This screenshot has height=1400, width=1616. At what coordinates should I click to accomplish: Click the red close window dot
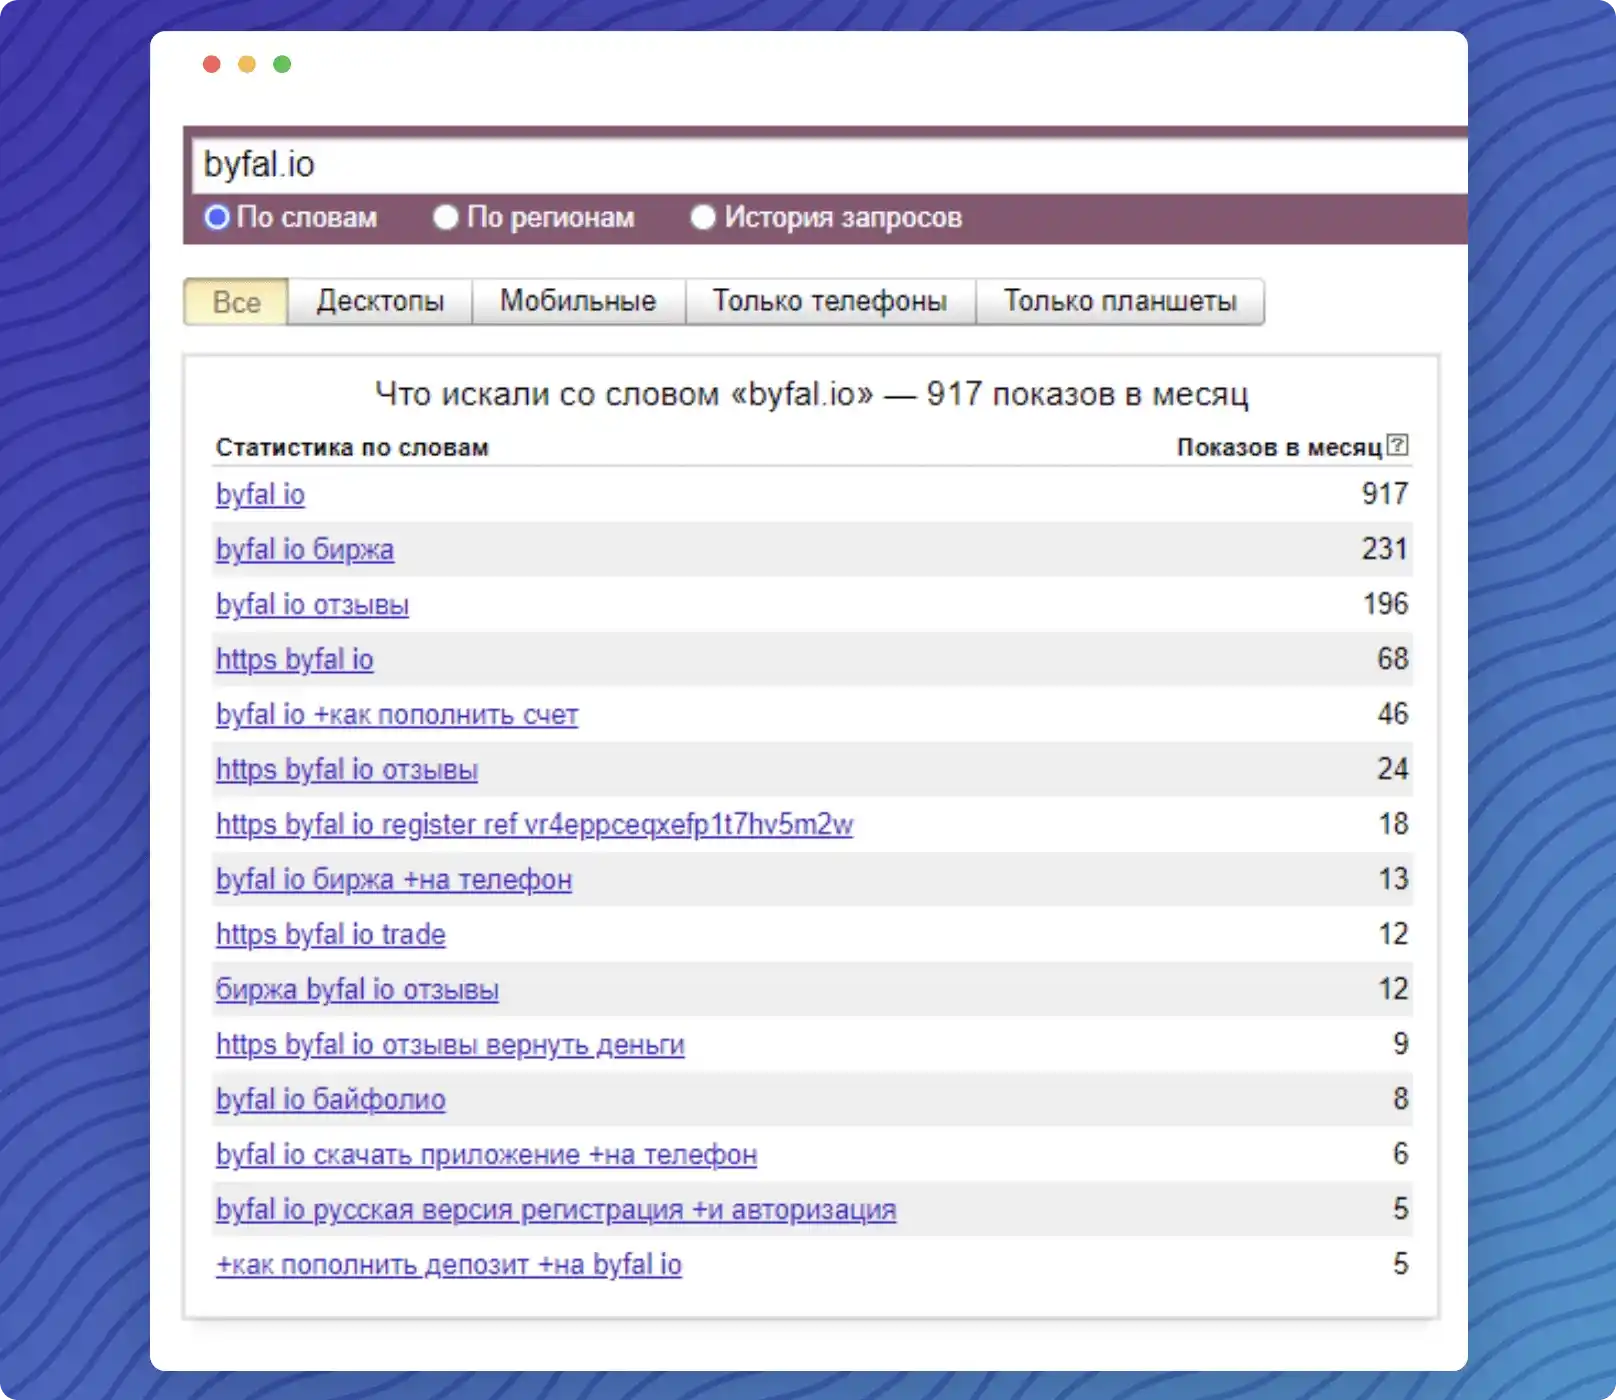coord(211,64)
